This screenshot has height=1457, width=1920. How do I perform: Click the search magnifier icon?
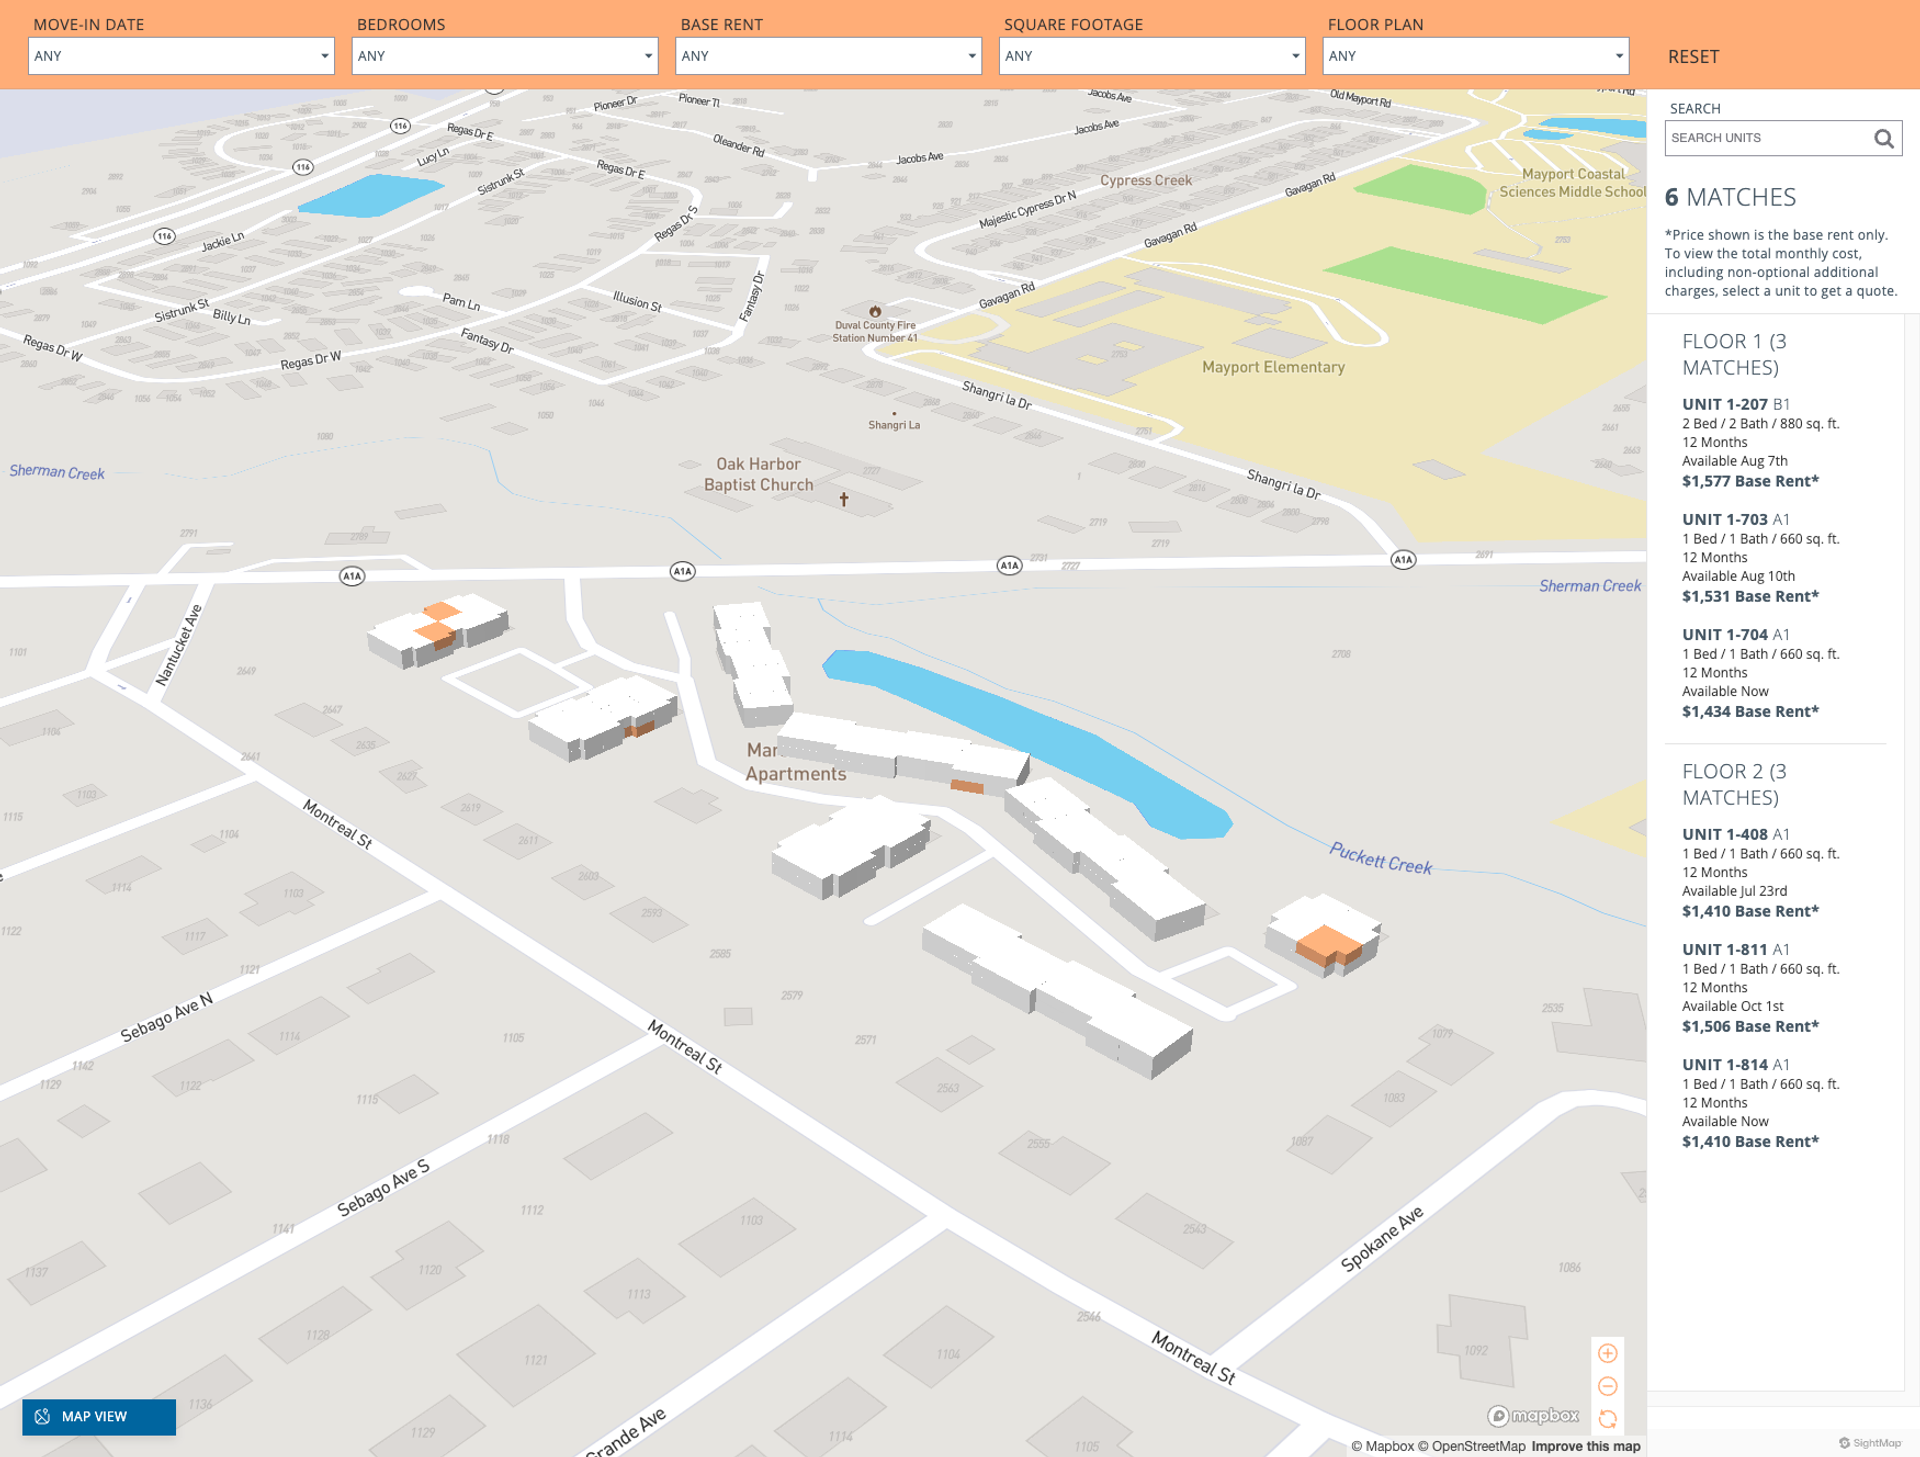pos(1883,139)
